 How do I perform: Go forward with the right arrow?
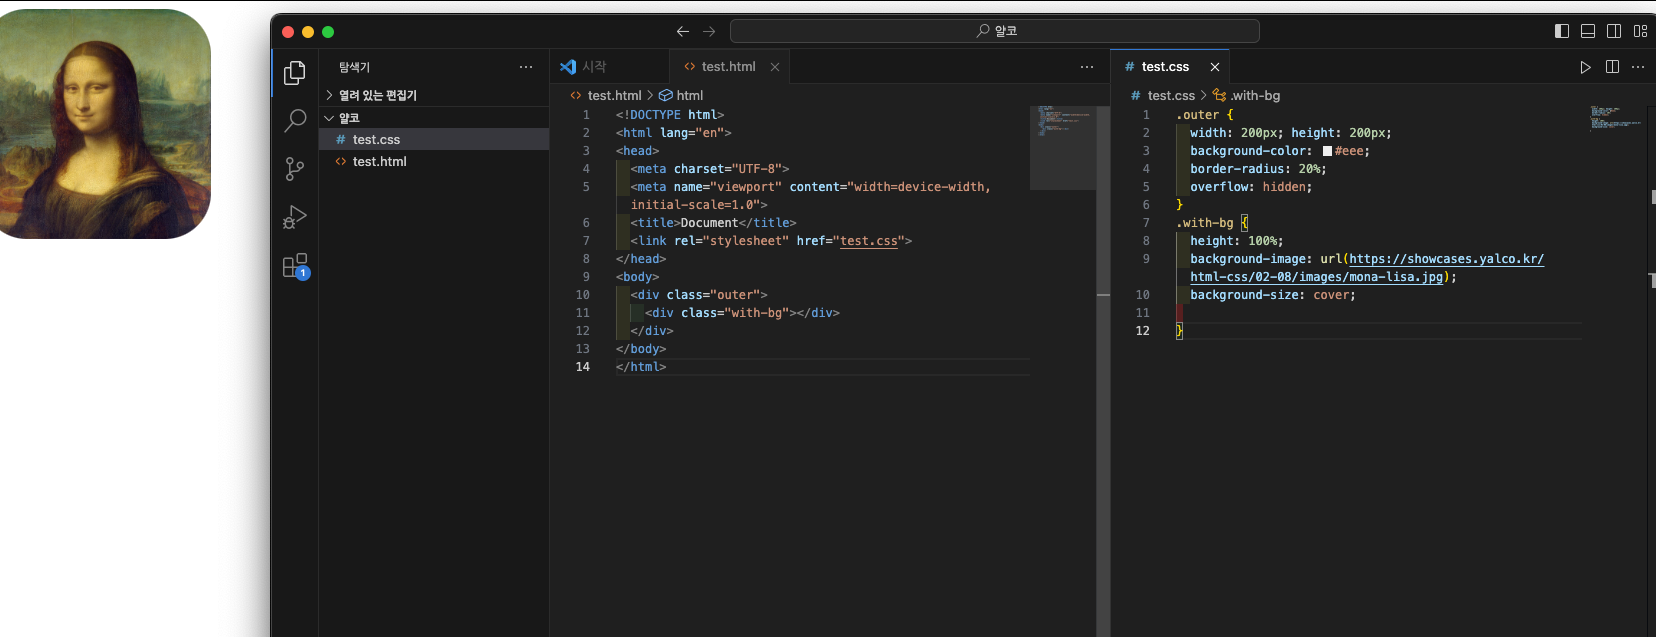pyautogui.click(x=709, y=32)
